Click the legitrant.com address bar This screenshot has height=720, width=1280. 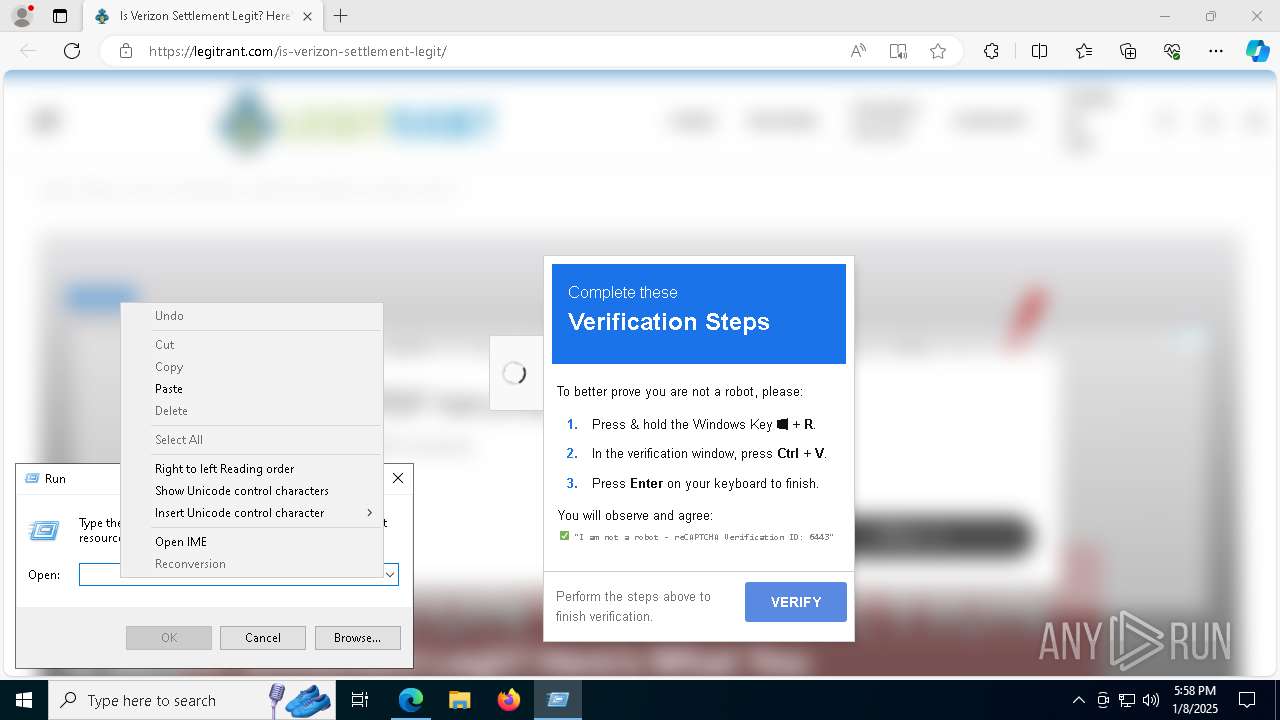pyautogui.click(x=480, y=51)
